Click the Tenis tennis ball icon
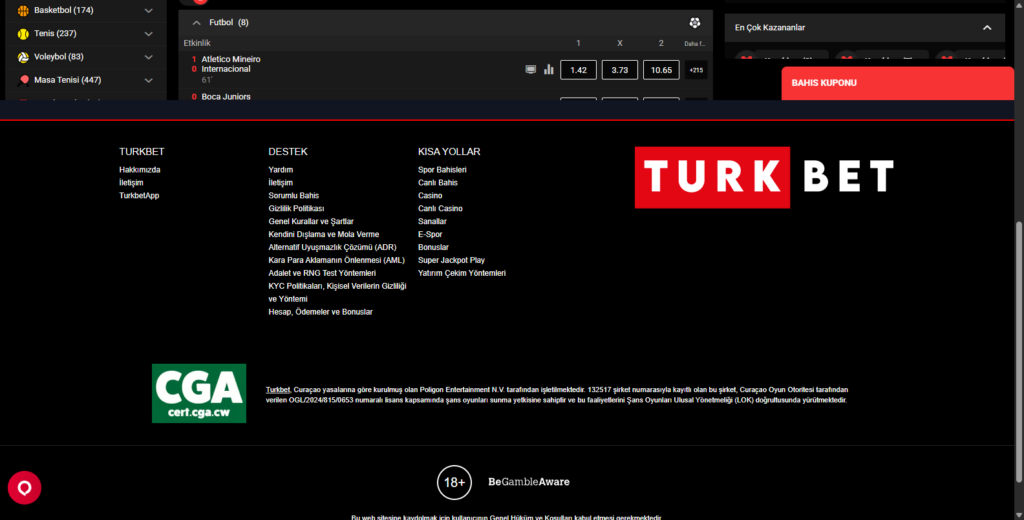 coord(24,34)
